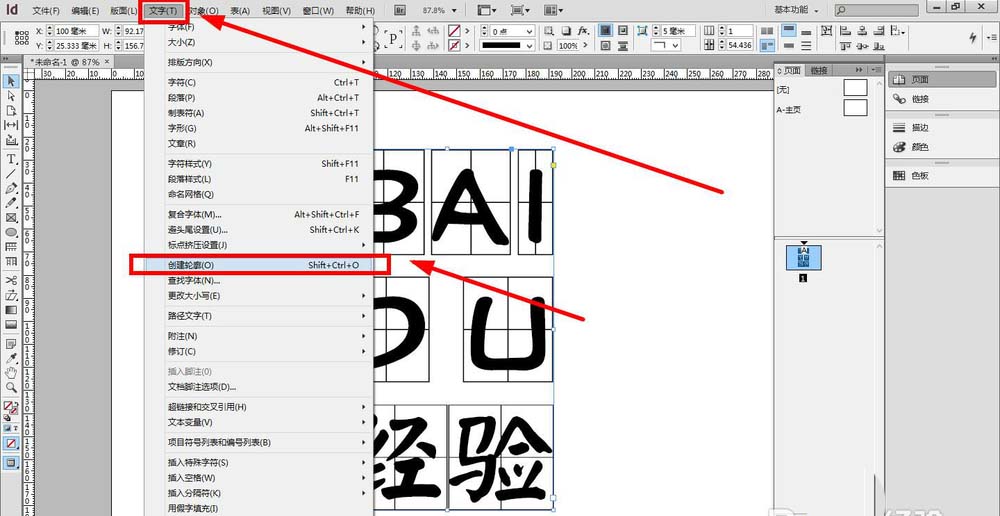
Task: Click the effects fx icon
Action: point(583,31)
